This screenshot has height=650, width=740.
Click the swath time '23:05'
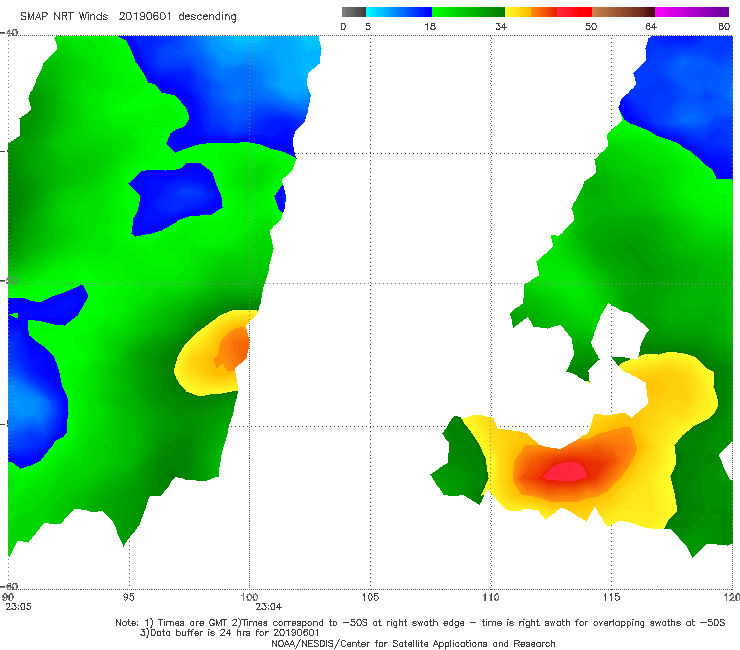coord(18,607)
